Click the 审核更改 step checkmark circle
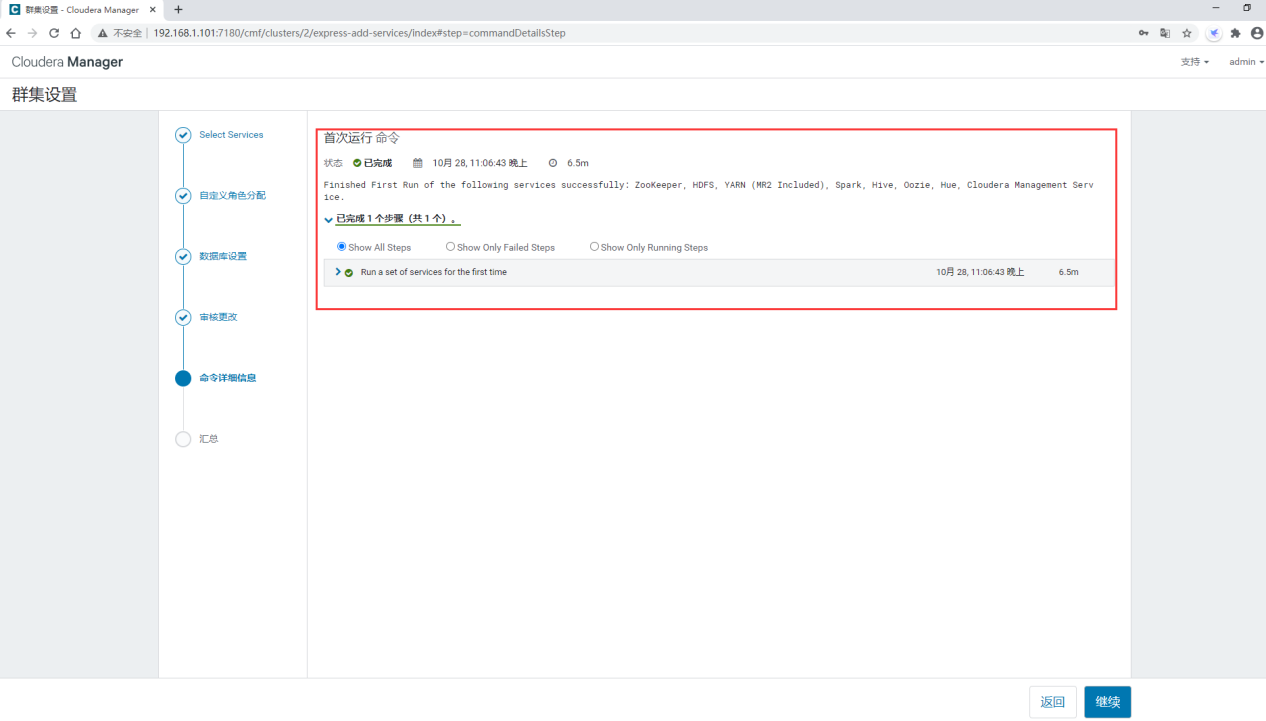This screenshot has height=721, width=1266. [183, 318]
